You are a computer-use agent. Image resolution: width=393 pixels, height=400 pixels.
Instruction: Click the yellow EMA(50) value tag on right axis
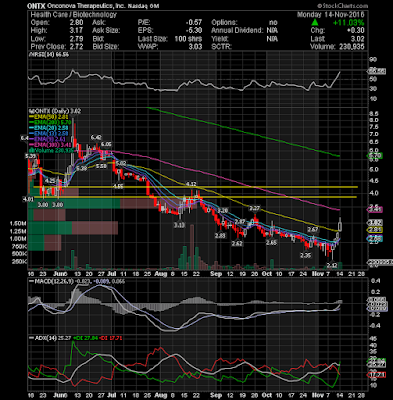[x=375, y=230]
